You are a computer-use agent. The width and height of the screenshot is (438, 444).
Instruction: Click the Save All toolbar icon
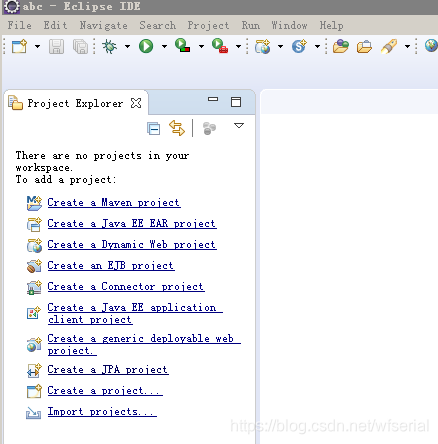(x=80, y=46)
